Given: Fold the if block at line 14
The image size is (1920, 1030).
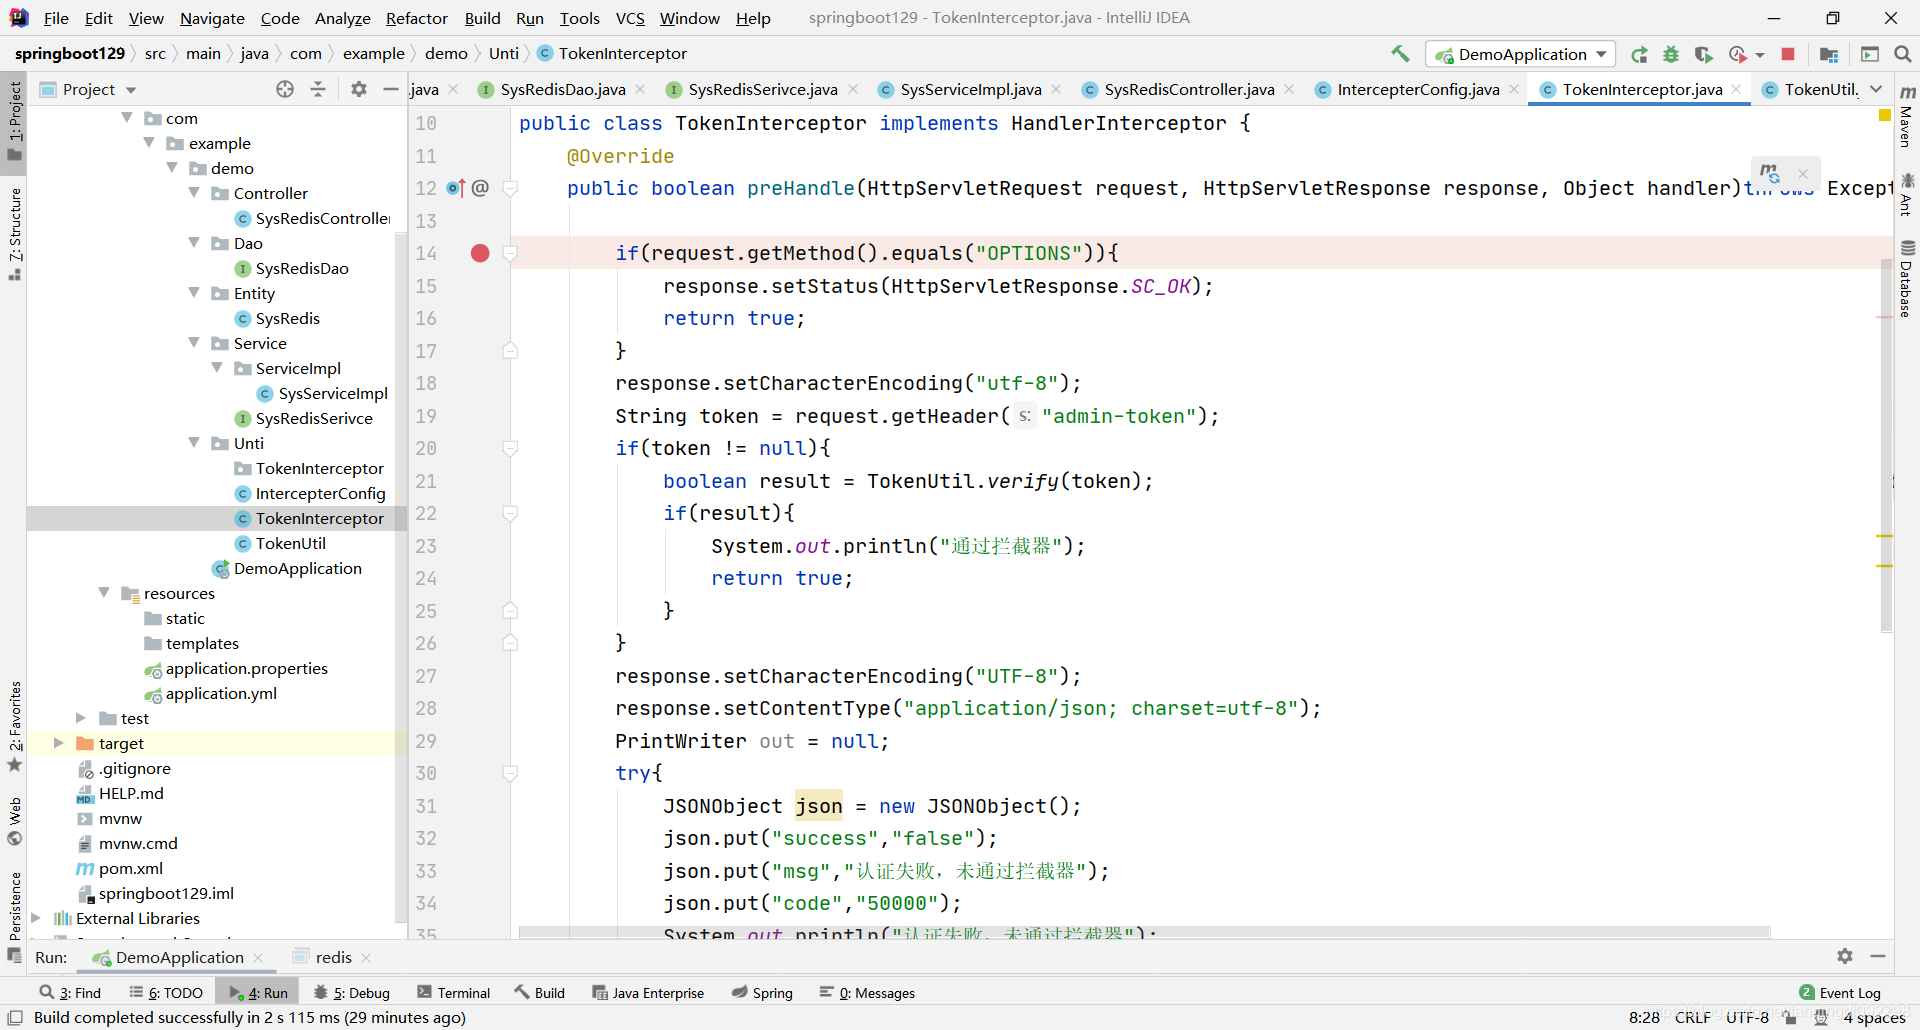Looking at the screenshot, I should [510, 253].
